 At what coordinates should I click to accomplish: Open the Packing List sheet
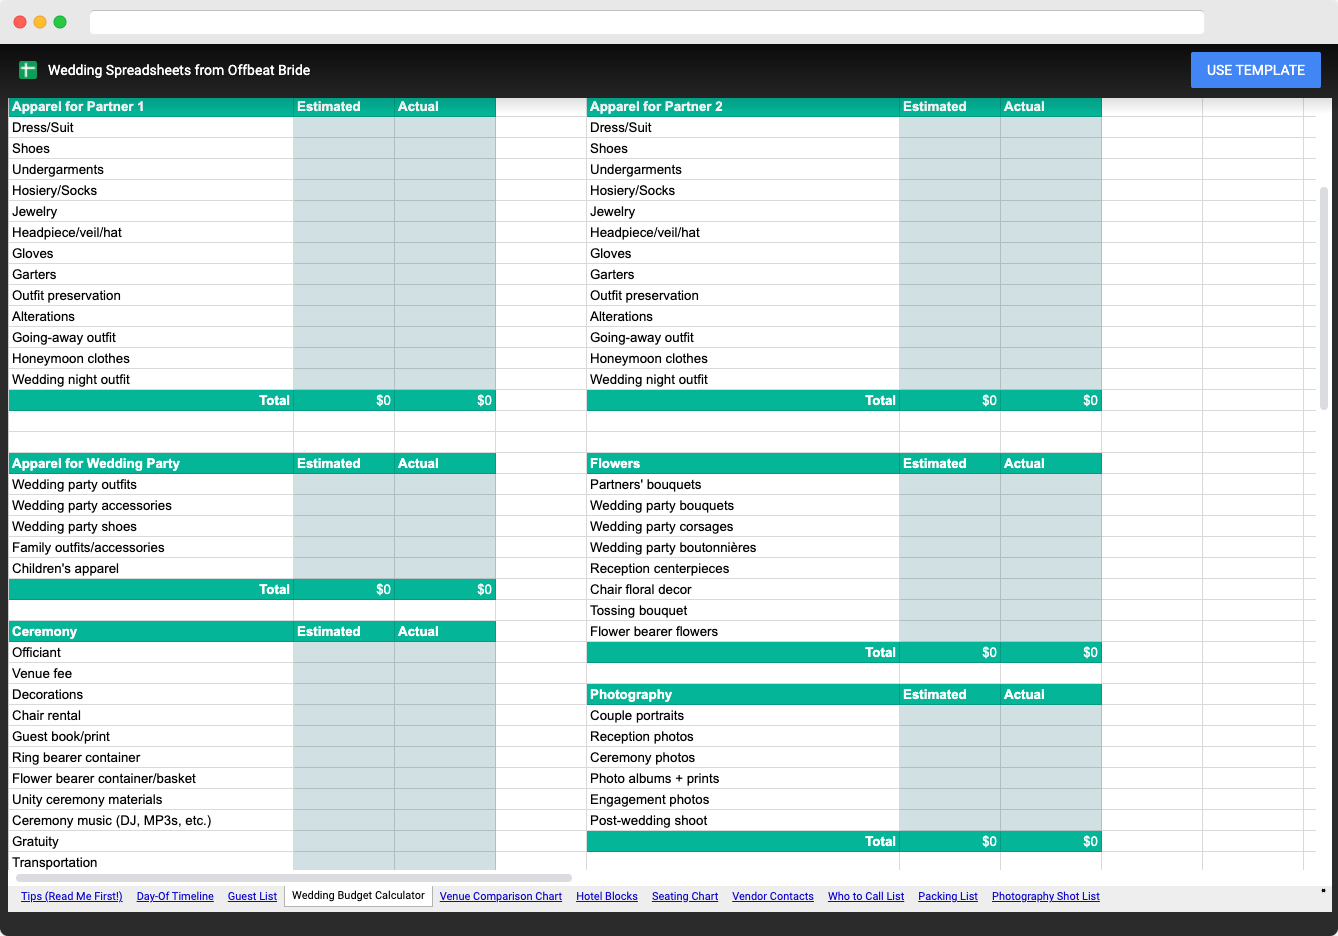947,896
